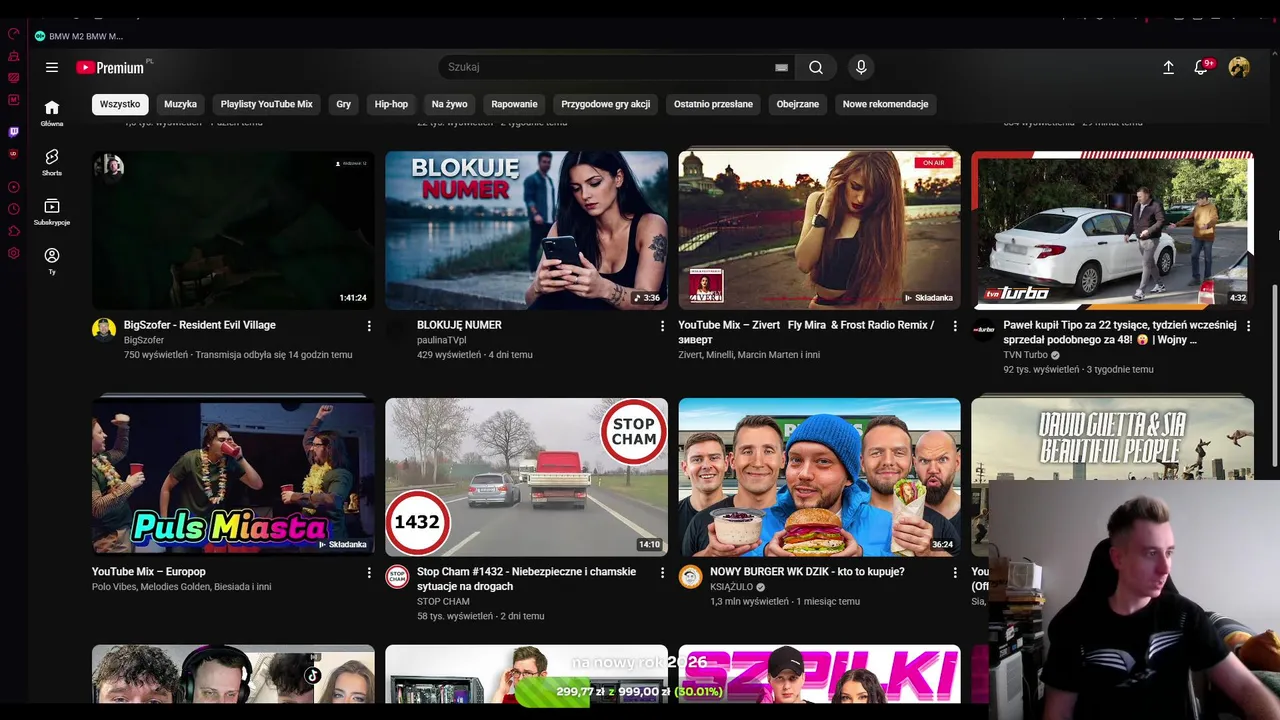Select Przygodowe gry akcji chip

[606, 104]
